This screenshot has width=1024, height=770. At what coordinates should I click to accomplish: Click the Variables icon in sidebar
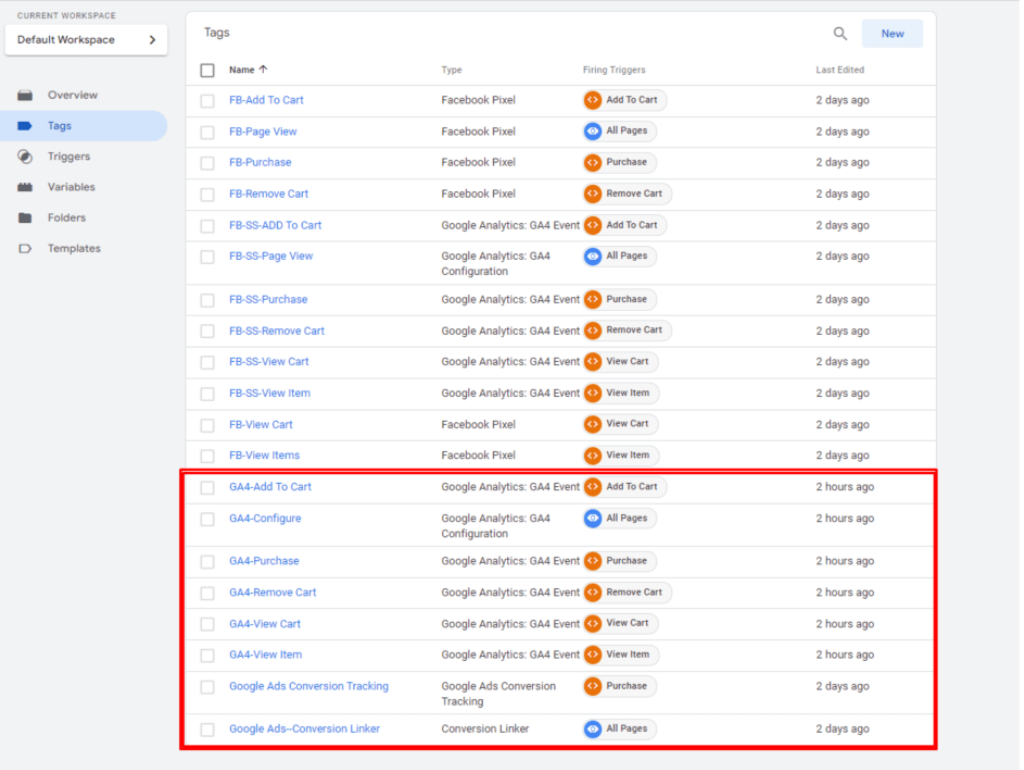(26, 187)
